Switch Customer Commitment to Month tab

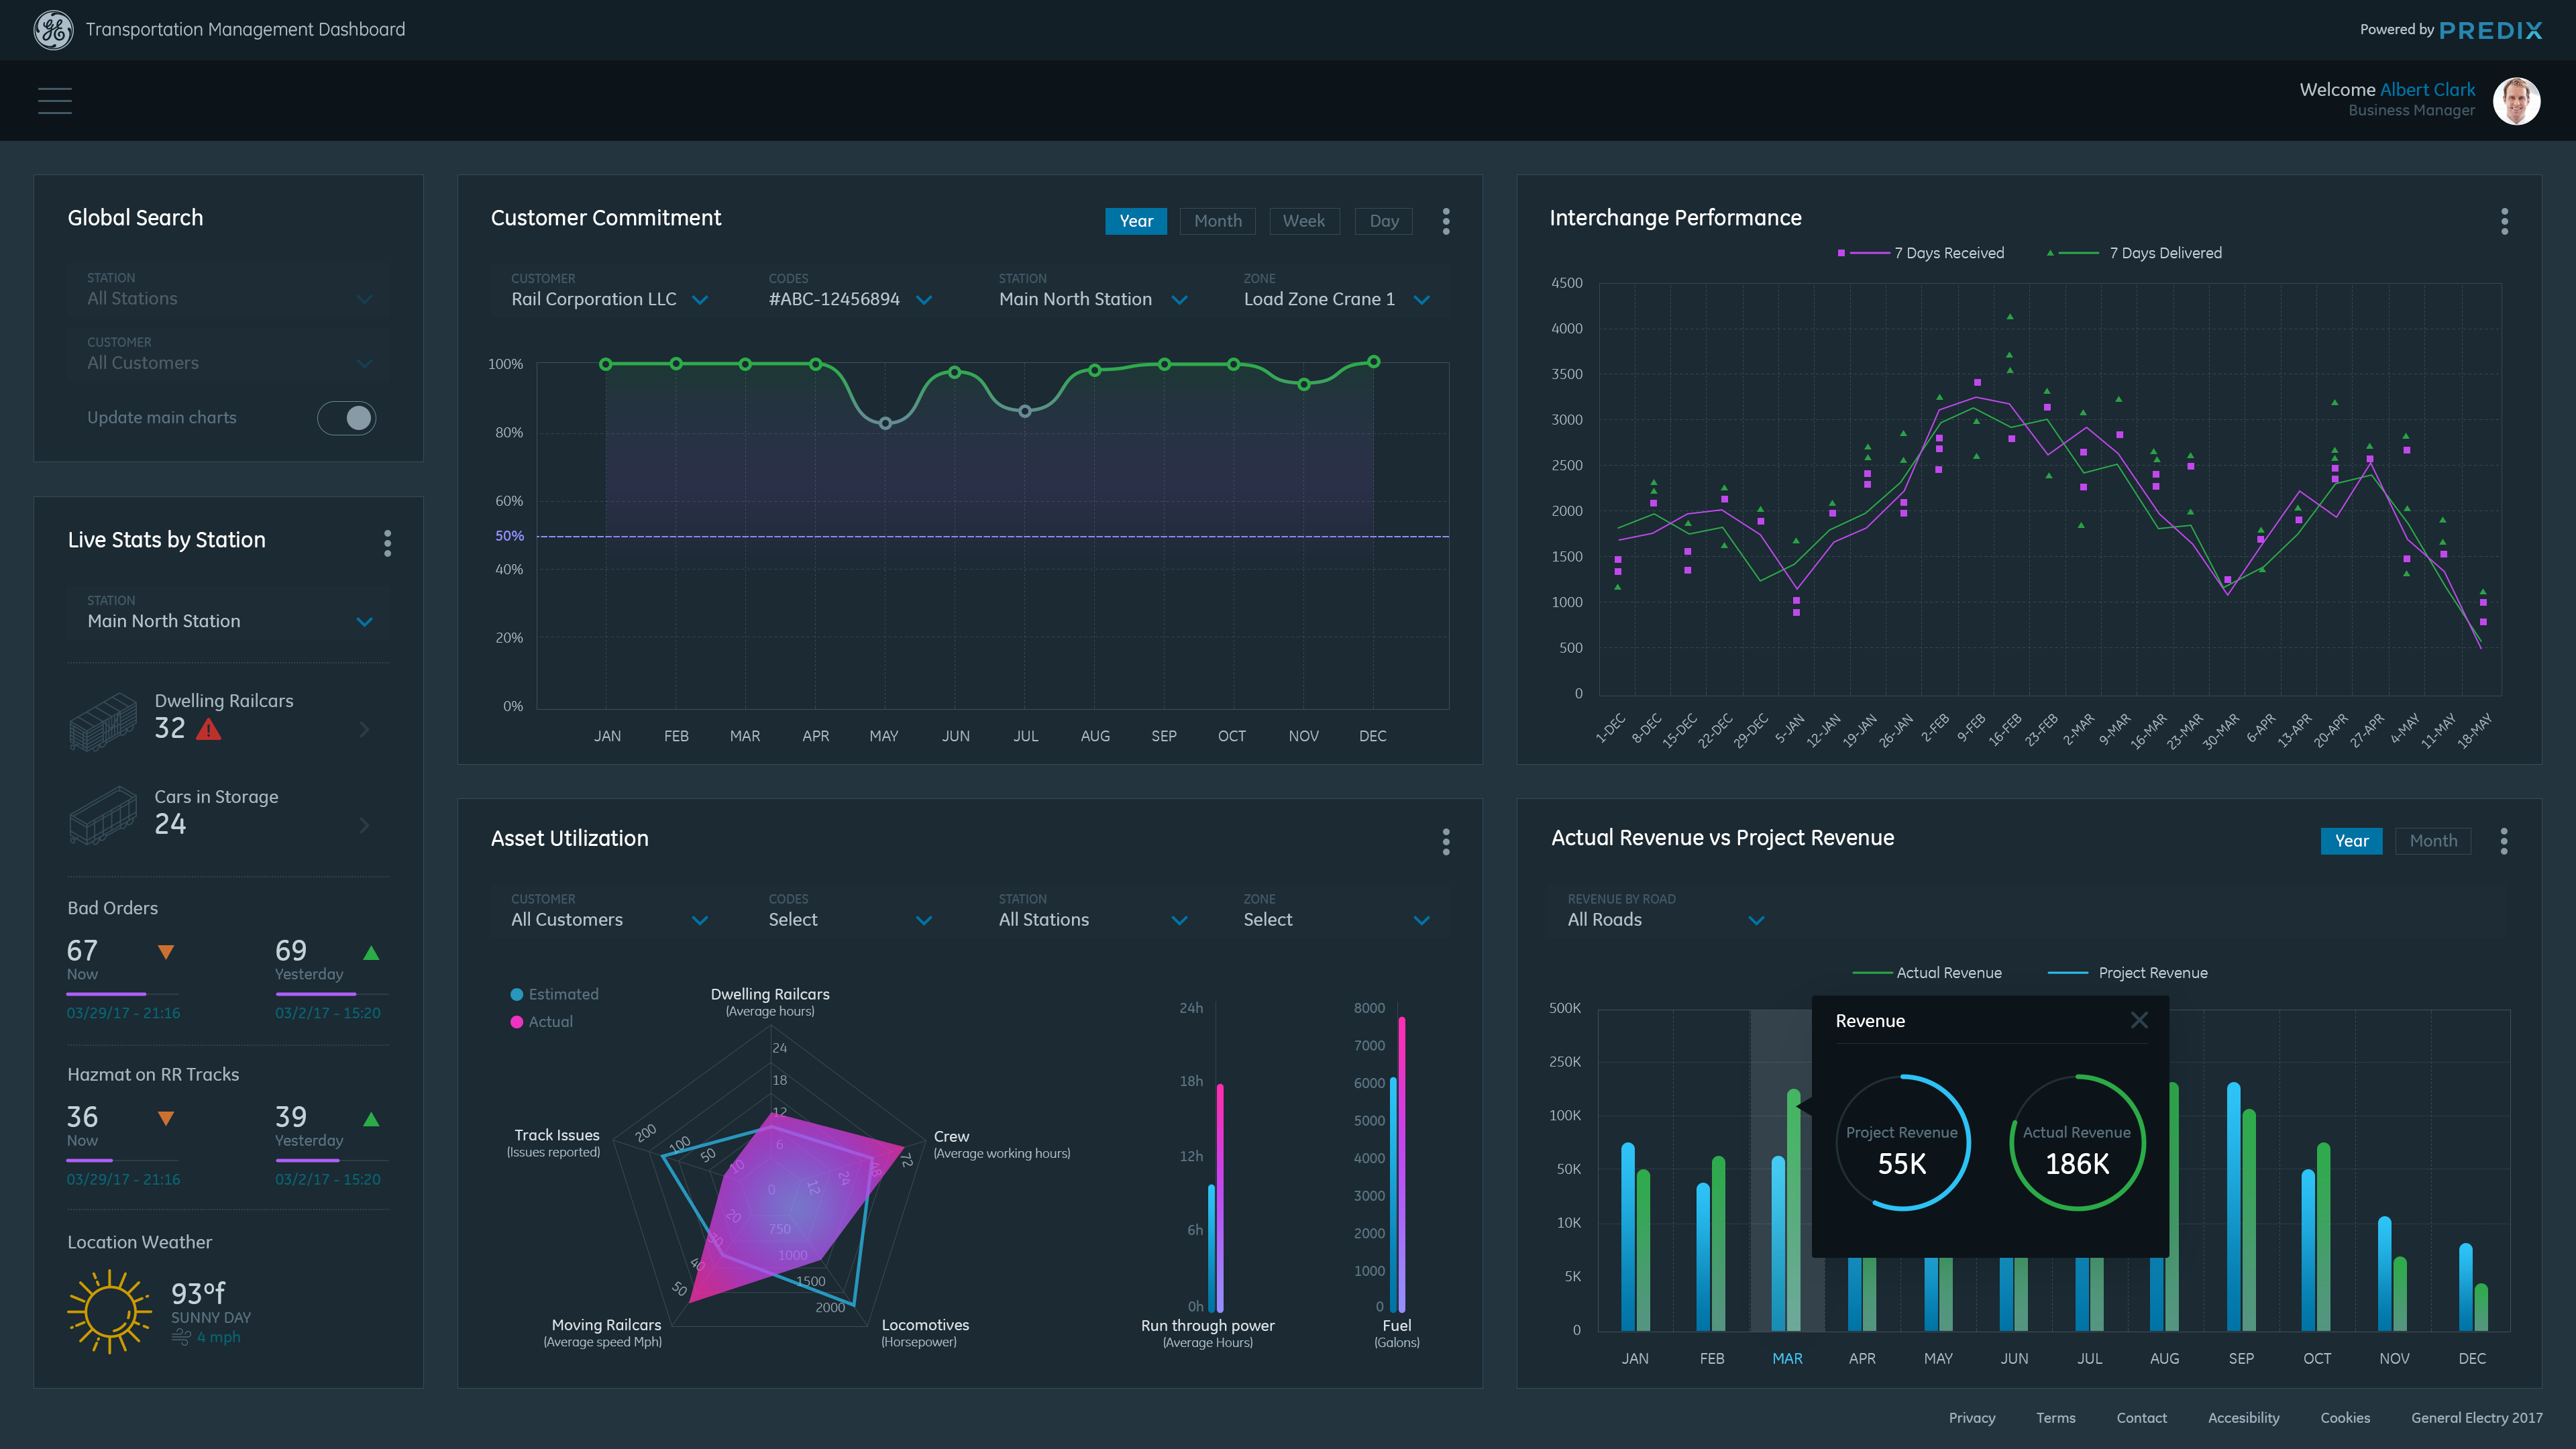(1217, 221)
